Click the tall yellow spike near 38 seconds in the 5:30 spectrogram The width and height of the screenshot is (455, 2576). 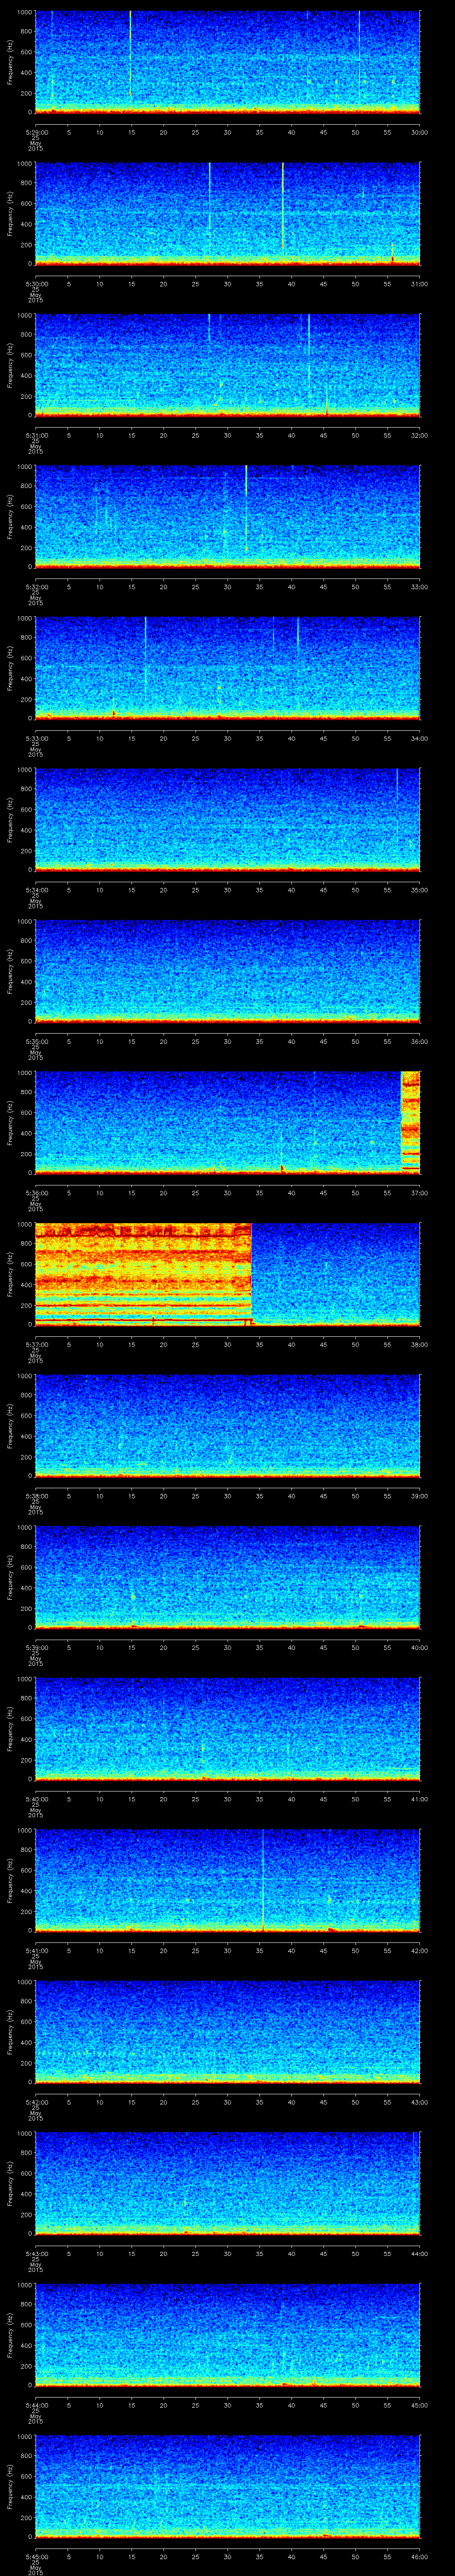283,205
